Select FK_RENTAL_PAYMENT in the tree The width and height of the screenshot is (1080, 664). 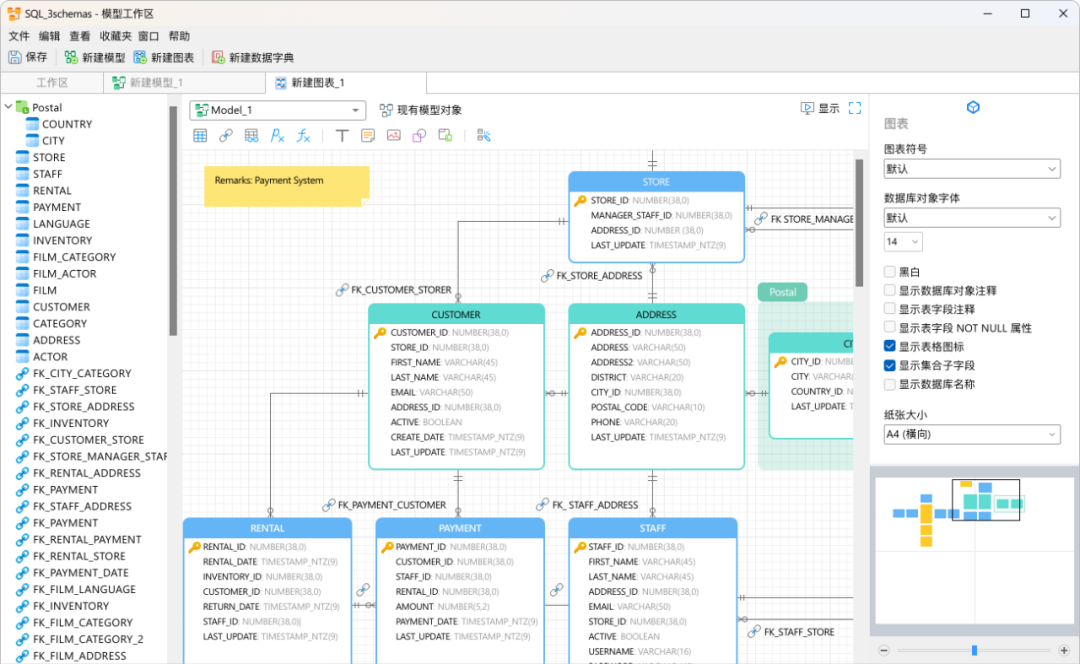click(87, 539)
